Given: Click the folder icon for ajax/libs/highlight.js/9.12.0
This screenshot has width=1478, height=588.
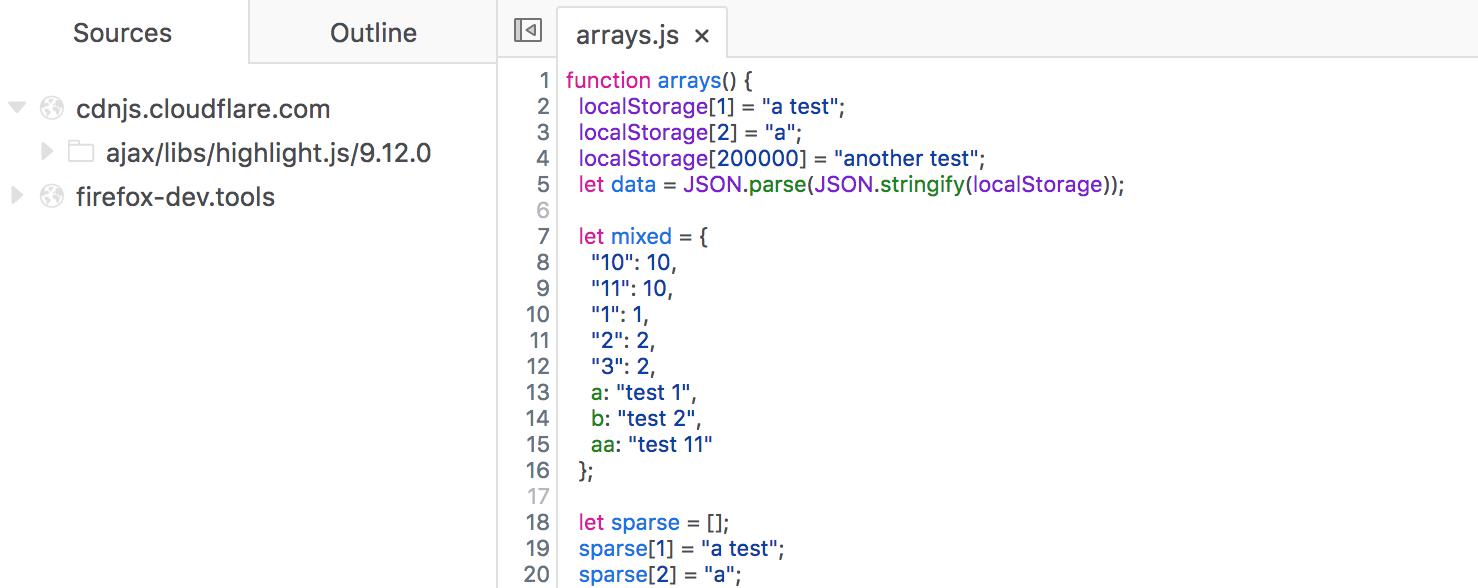Looking at the screenshot, I should pos(81,152).
